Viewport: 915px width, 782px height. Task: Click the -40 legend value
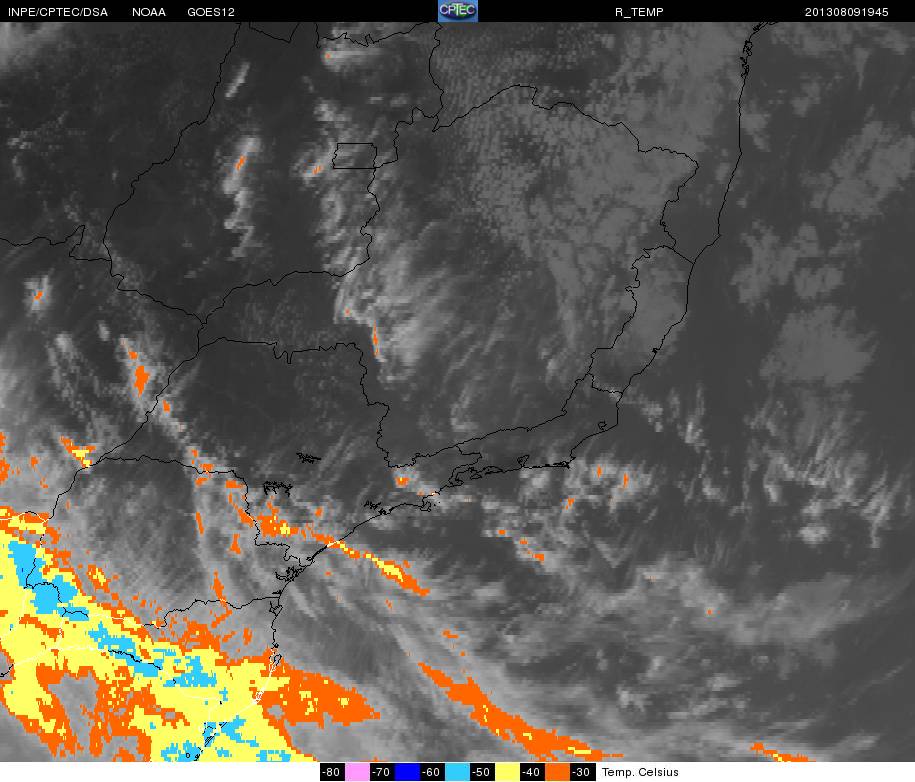(x=532, y=772)
